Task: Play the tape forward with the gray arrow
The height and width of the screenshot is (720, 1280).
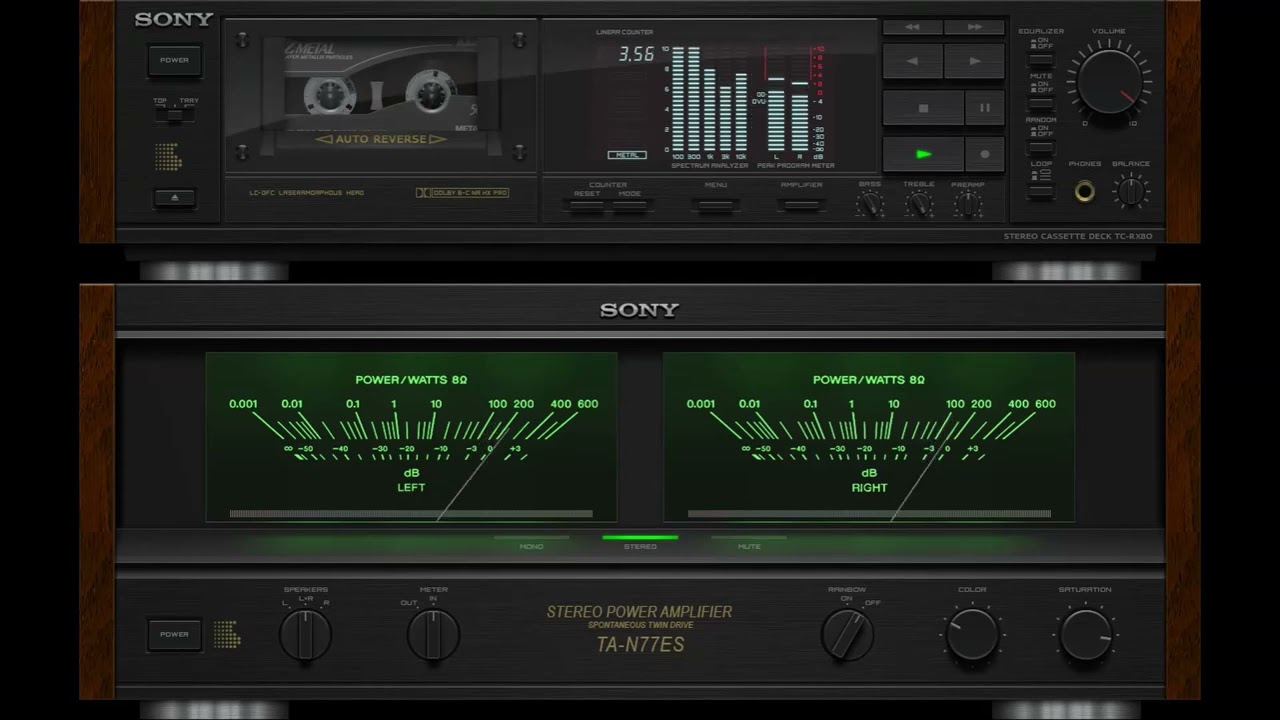Action: pos(975,61)
